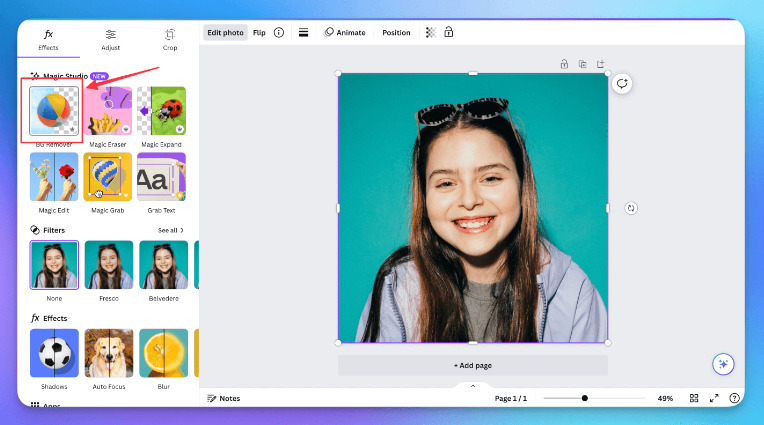Expand all filters with See all
This screenshot has width=764, height=425.
tap(170, 230)
